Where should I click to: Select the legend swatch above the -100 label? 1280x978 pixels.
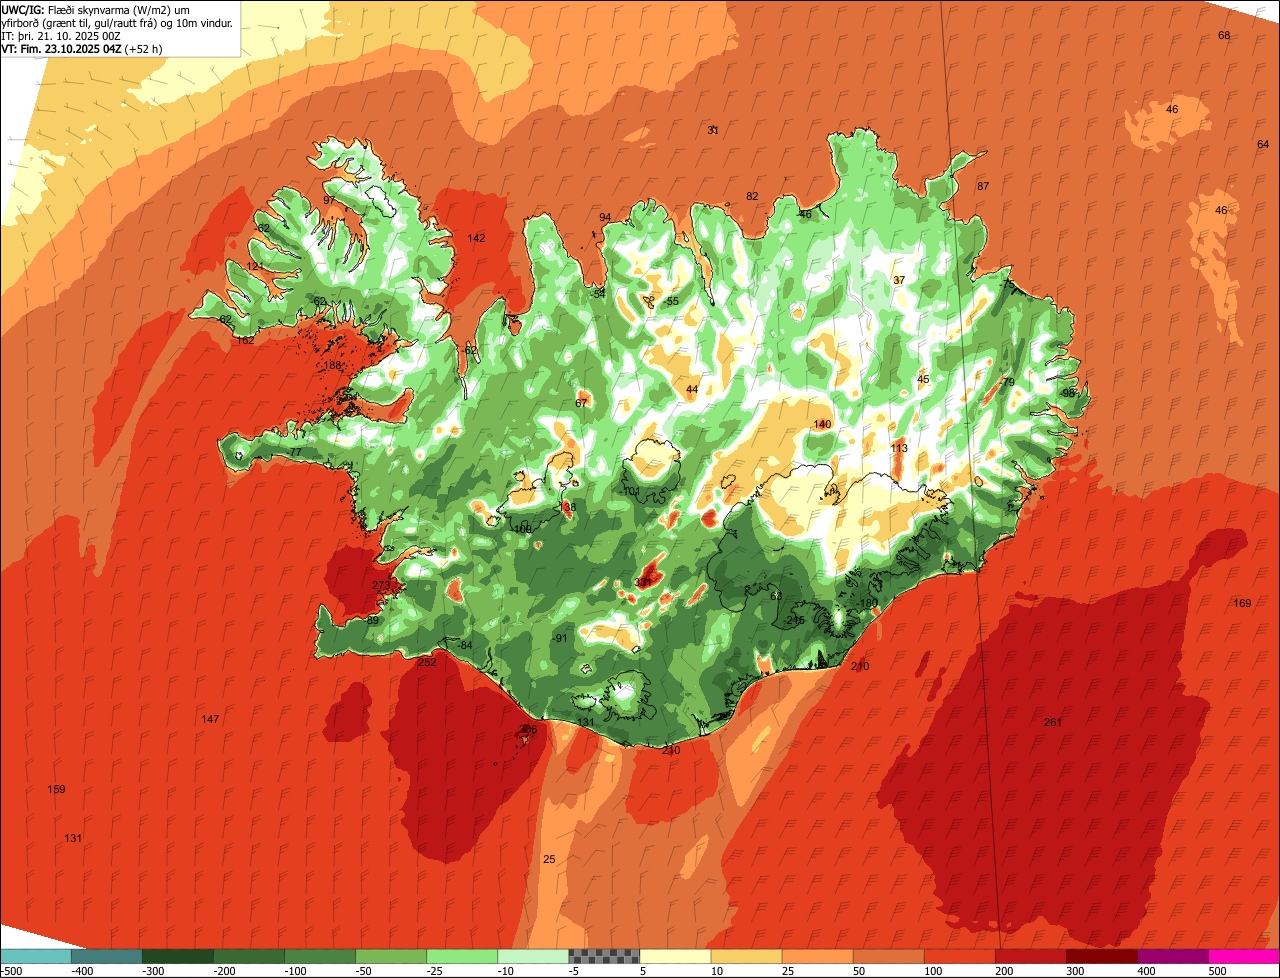coord(319,956)
